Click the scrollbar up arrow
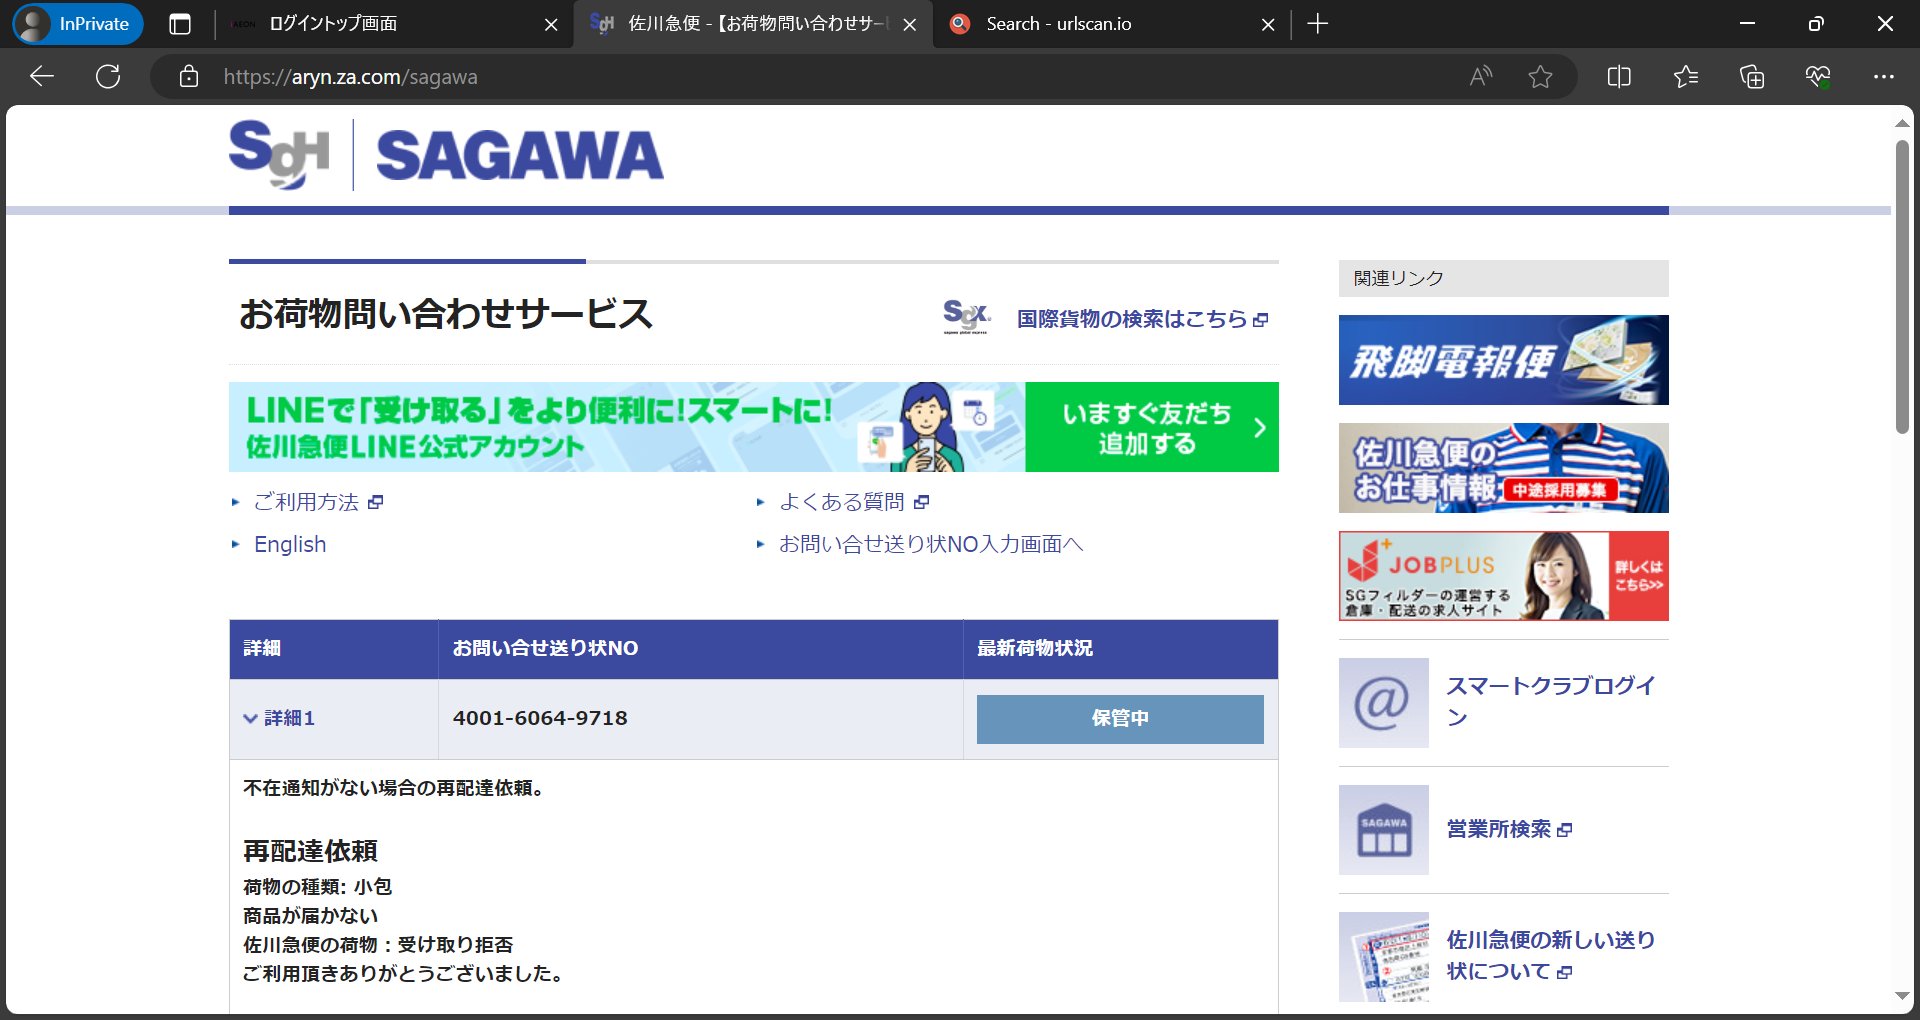 click(1902, 123)
